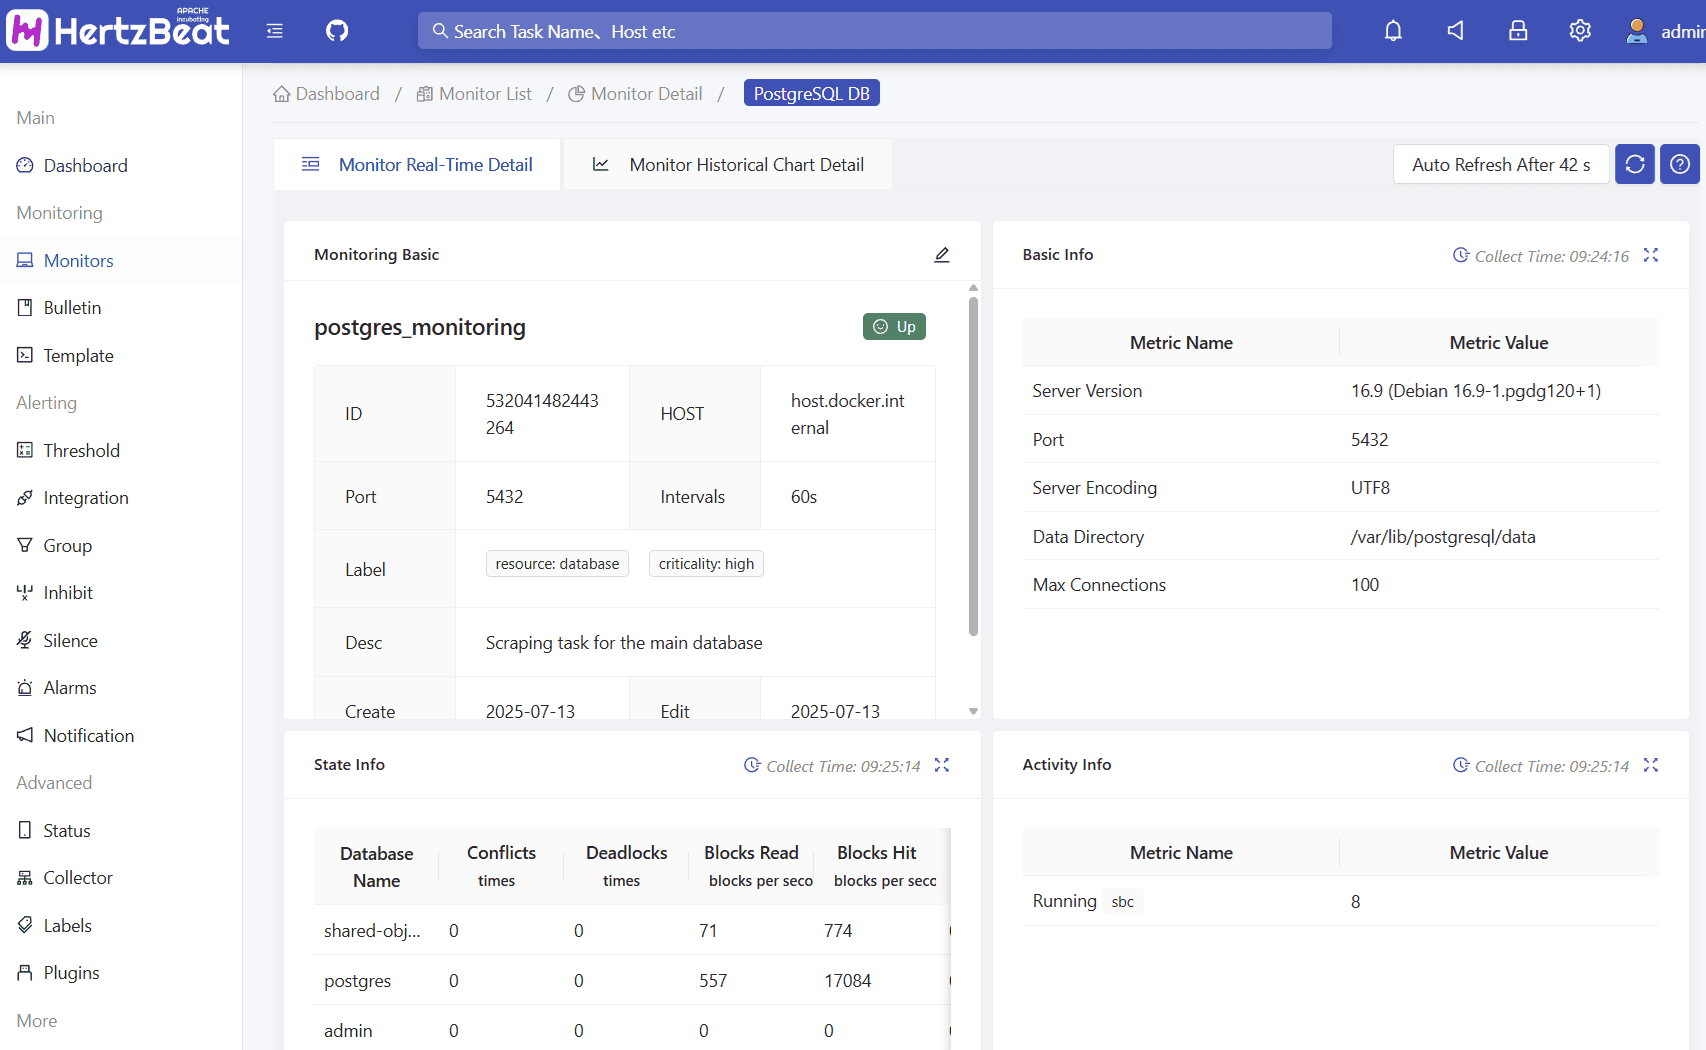This screenshot has height=1050, width=1706.
Task: Click the search task name field
Action: pos(874,31)
